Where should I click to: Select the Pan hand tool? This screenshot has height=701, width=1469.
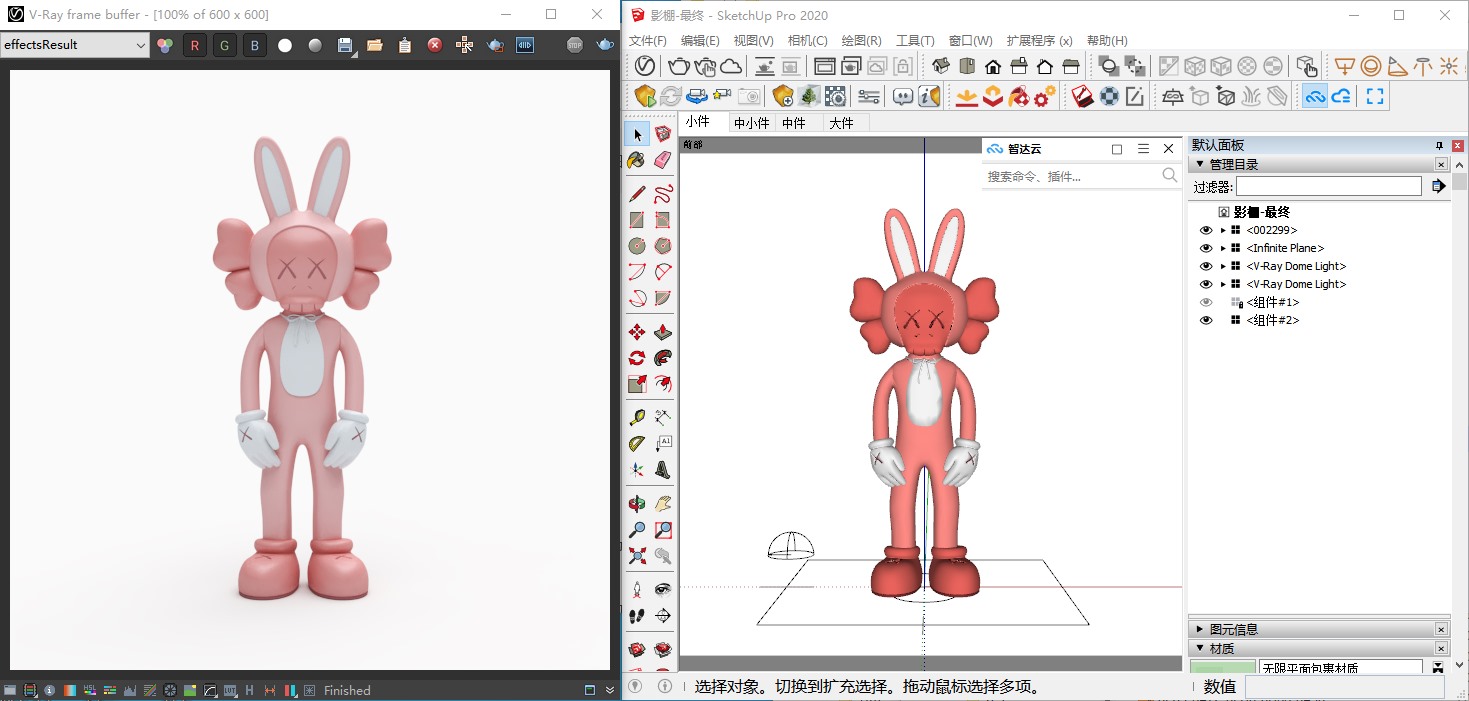point(663,503)
